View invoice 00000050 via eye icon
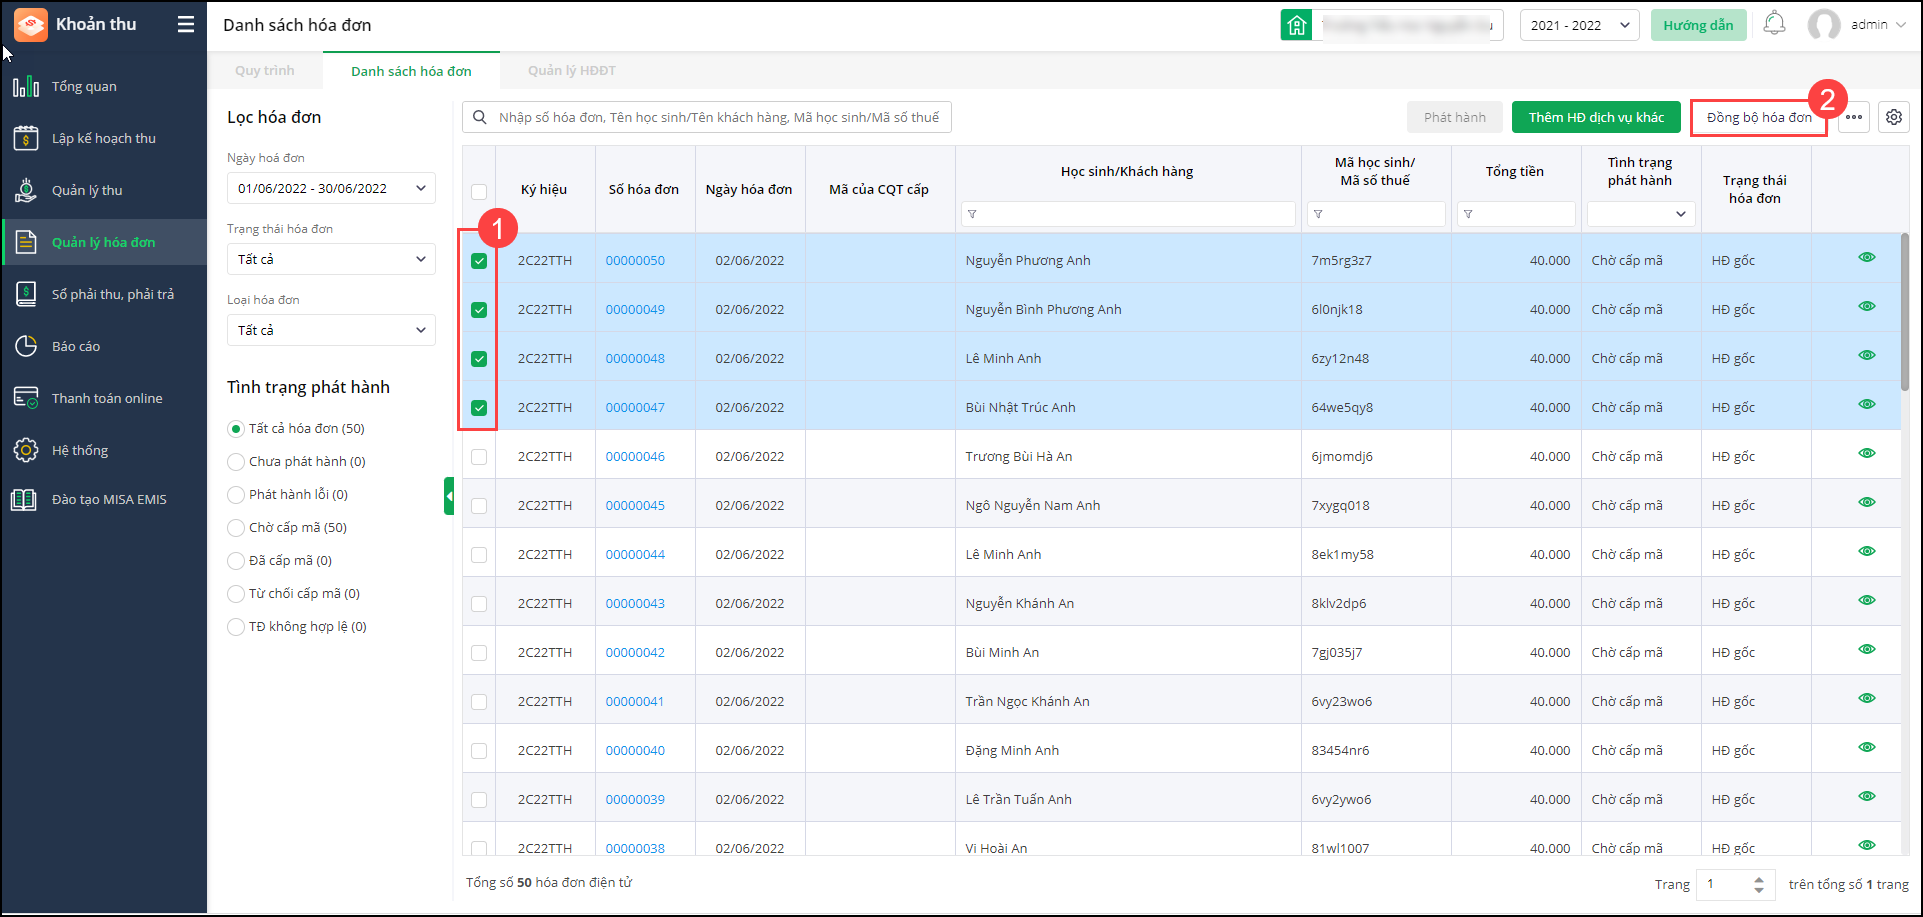 tap(1866, 258)
